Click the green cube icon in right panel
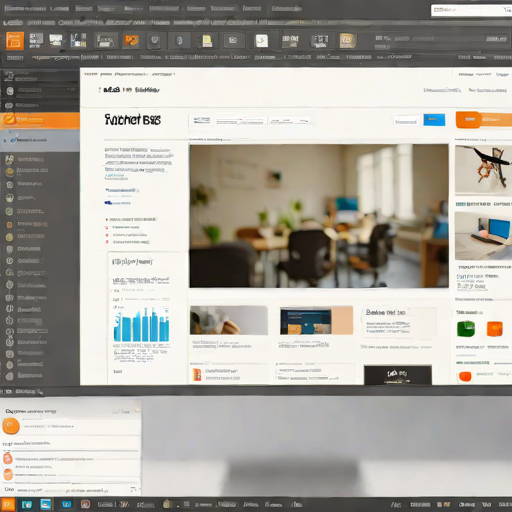 (466, 329)
